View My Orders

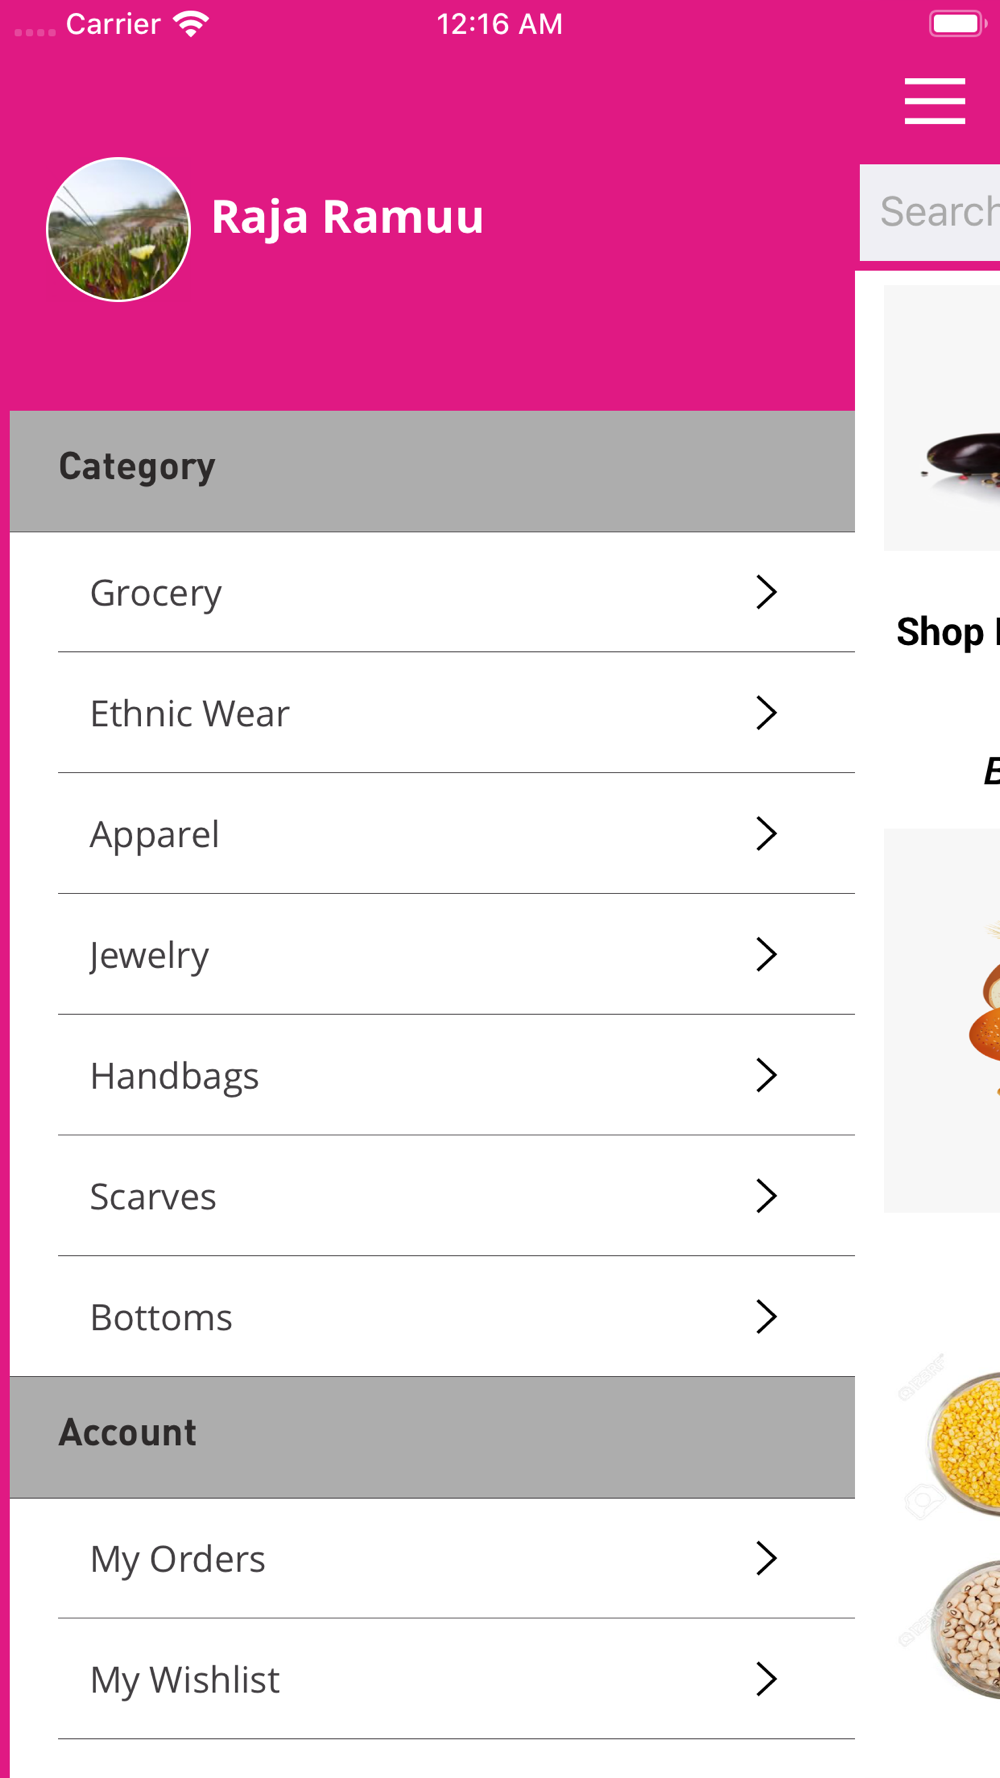(178, 1559)
